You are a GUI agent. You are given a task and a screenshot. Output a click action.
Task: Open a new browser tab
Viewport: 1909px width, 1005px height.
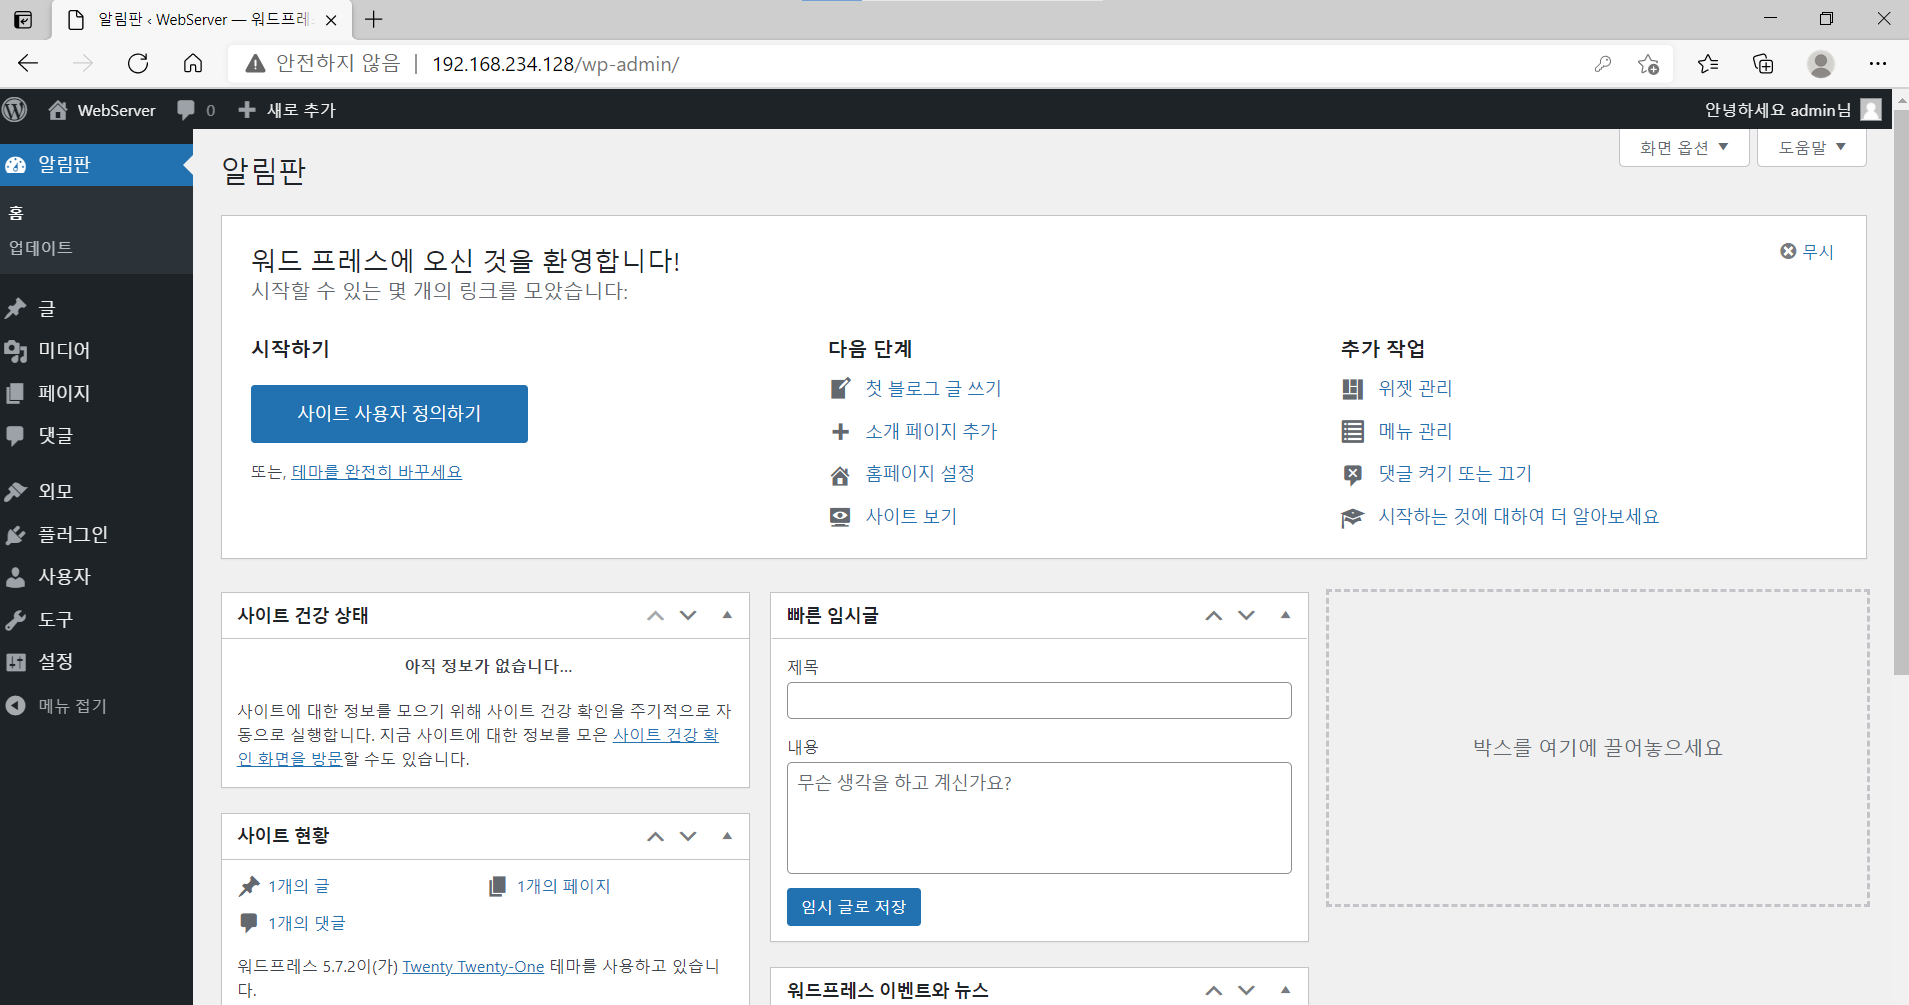point(374,19)
